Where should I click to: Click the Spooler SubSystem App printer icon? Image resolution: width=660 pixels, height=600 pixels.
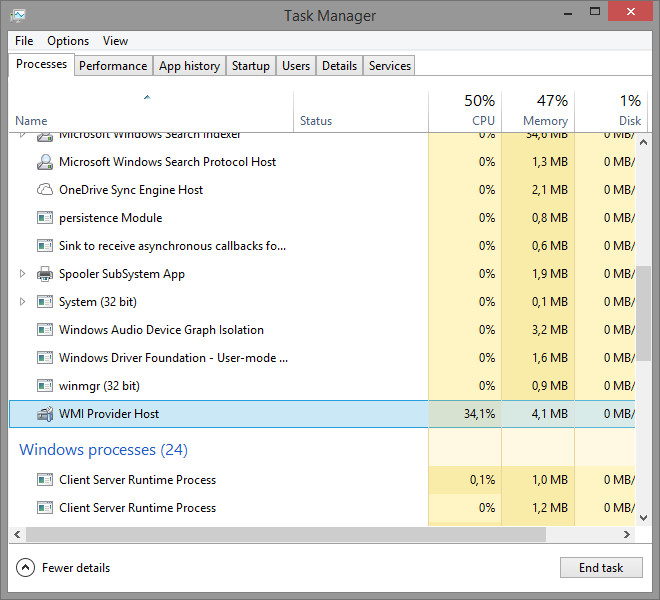45,274
